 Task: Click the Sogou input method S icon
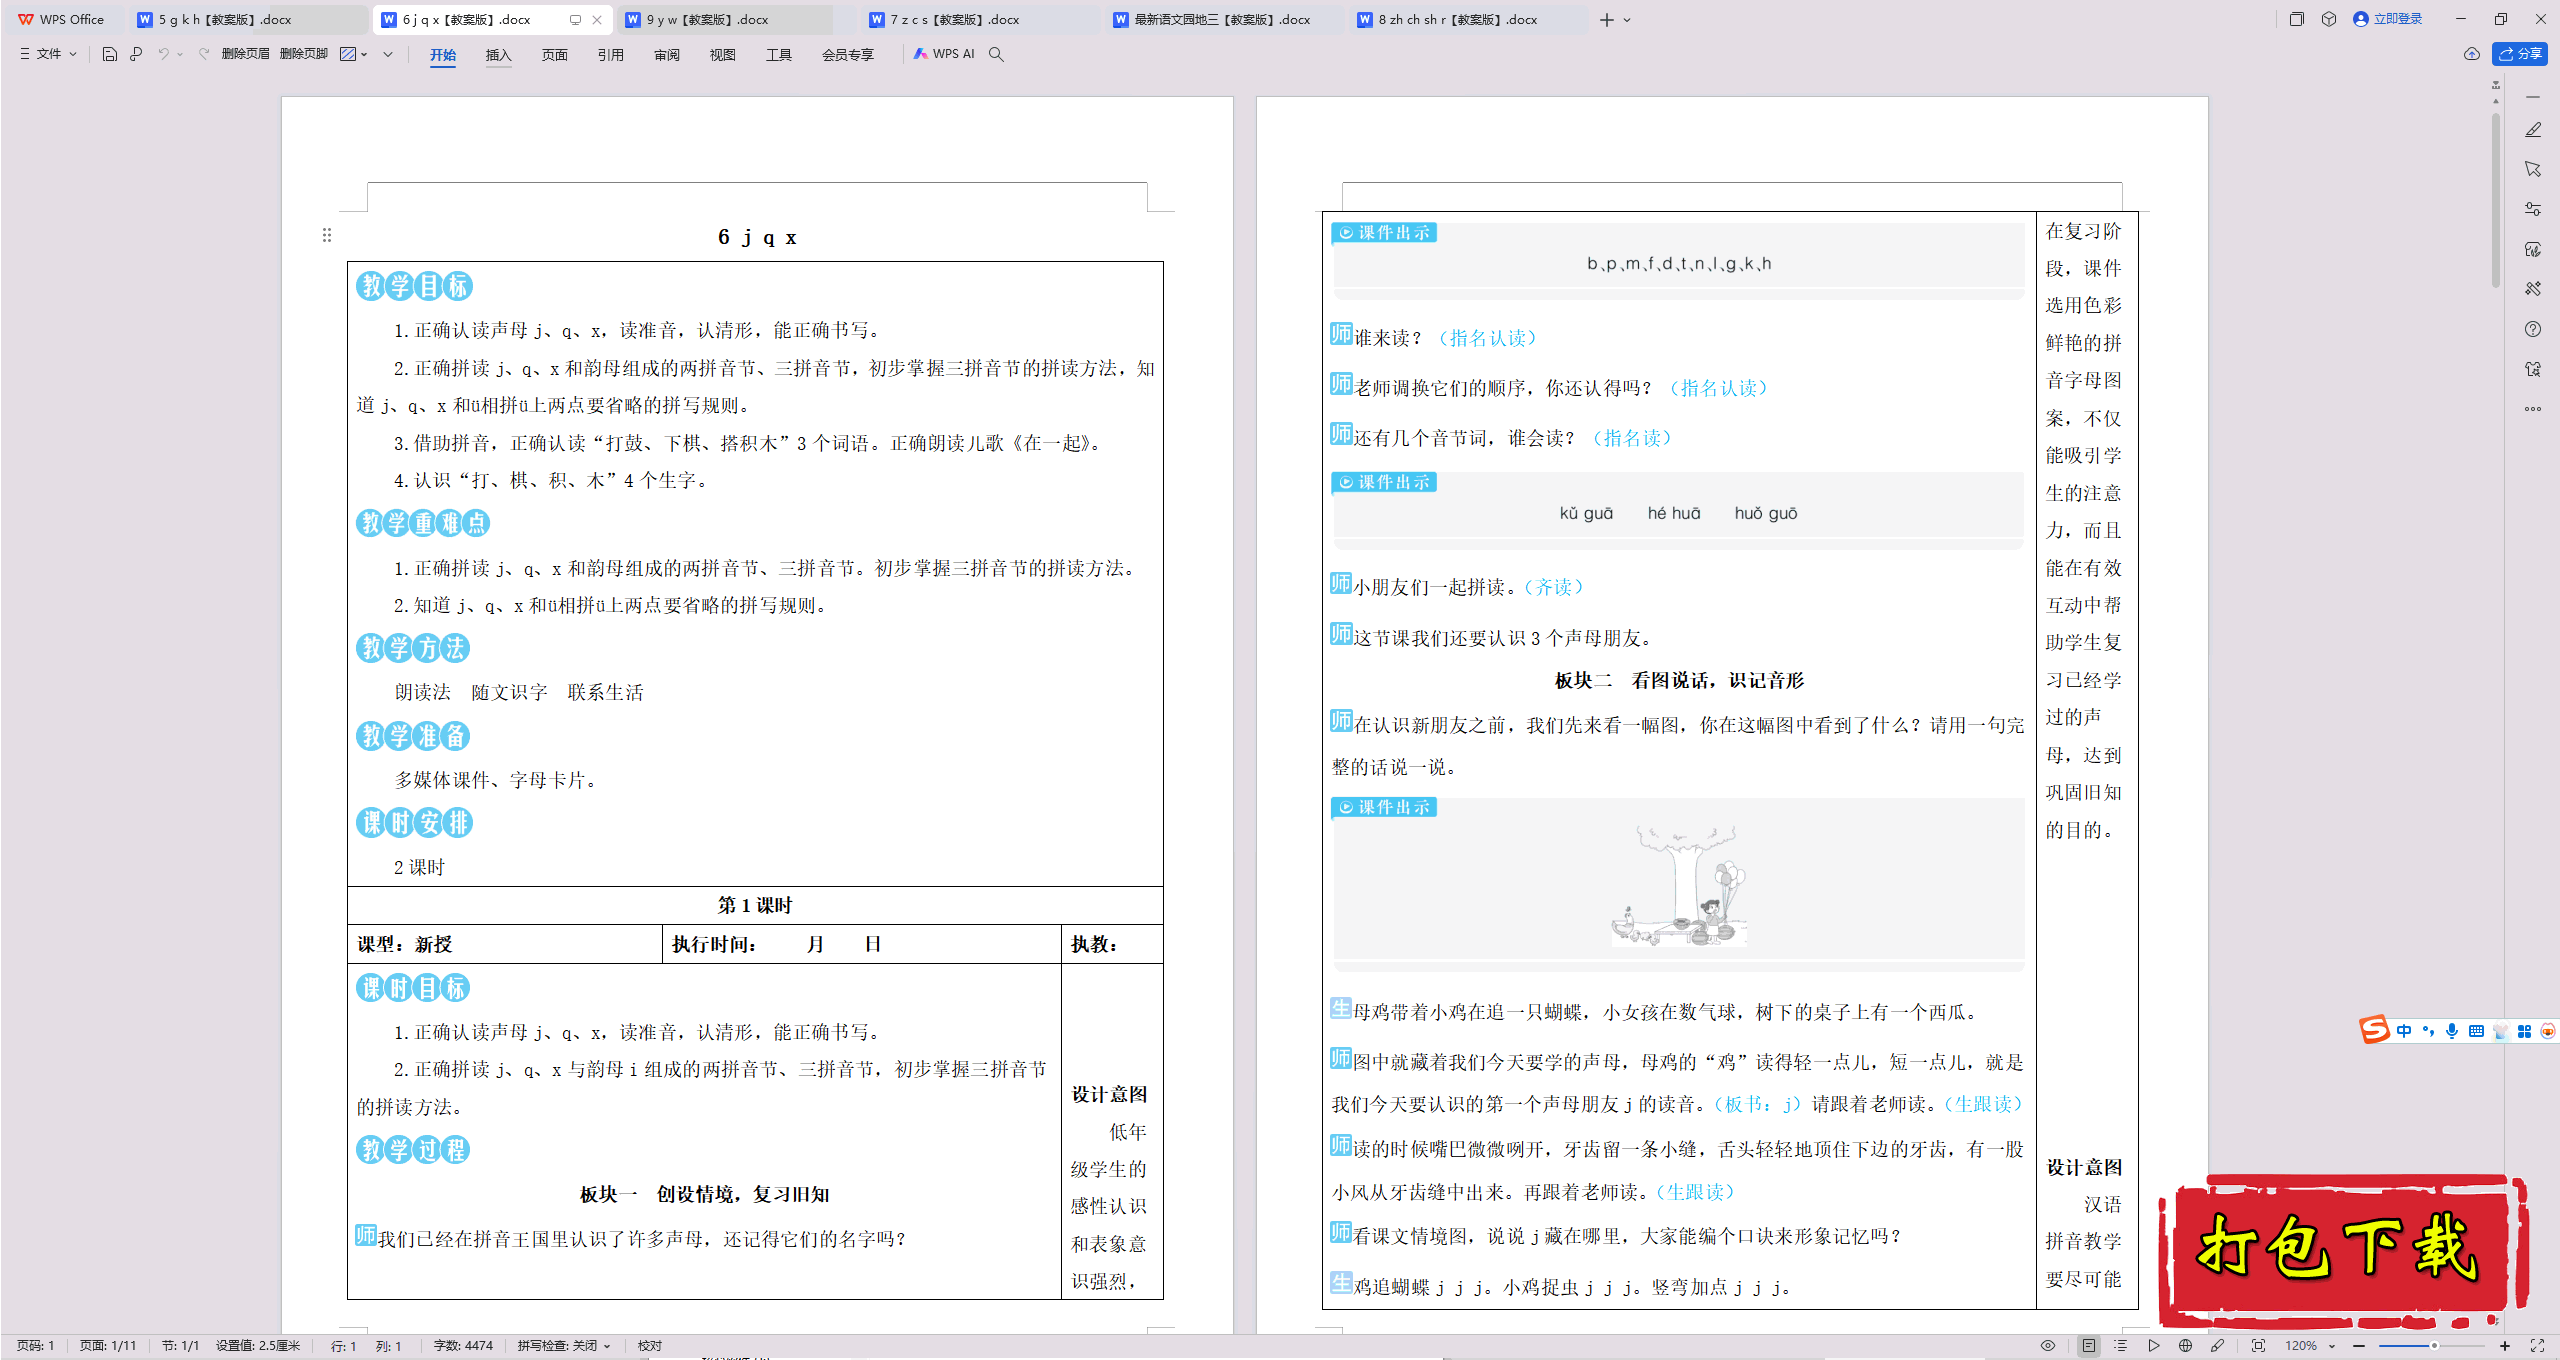(x=2374, y=1030)
